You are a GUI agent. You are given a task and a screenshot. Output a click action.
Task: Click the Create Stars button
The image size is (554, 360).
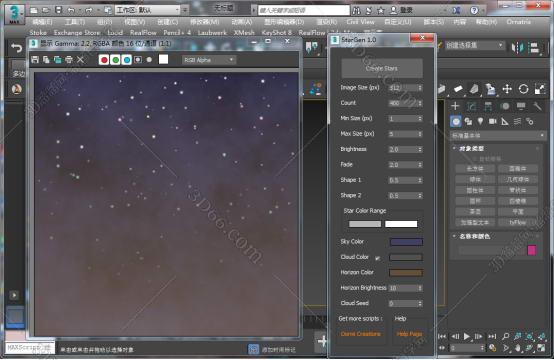pos(382,68)
